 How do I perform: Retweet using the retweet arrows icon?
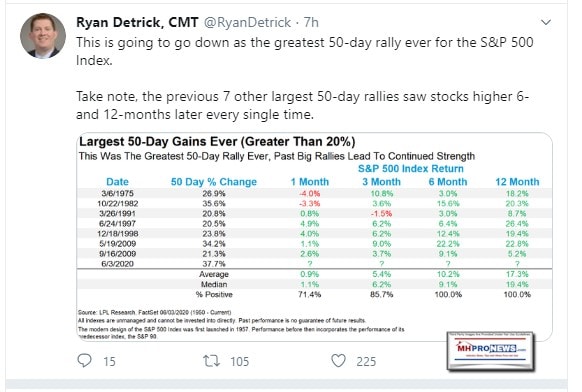pos(211,361)
